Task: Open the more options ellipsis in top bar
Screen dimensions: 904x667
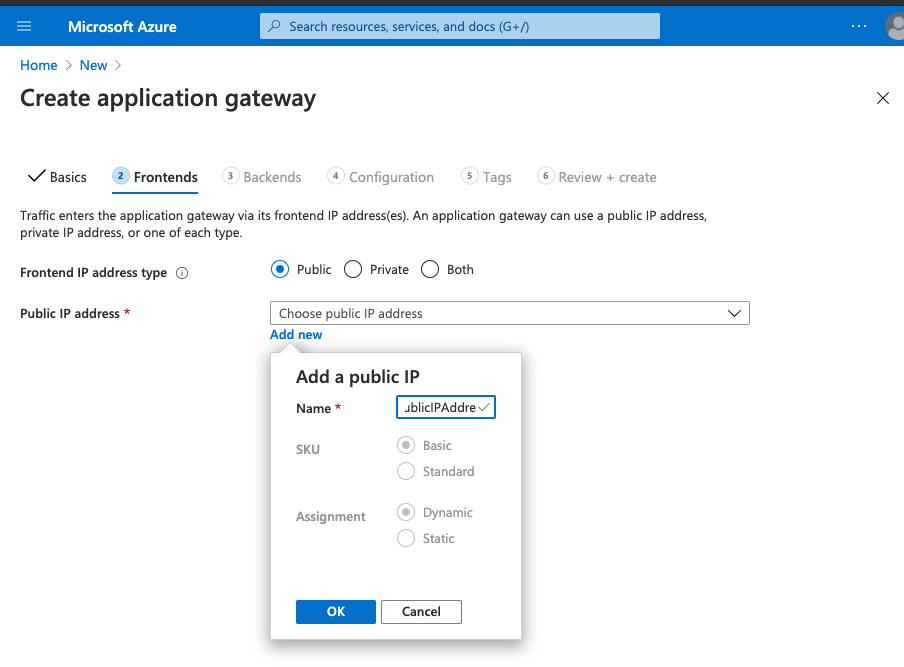Action: click(x=858, y=25)
